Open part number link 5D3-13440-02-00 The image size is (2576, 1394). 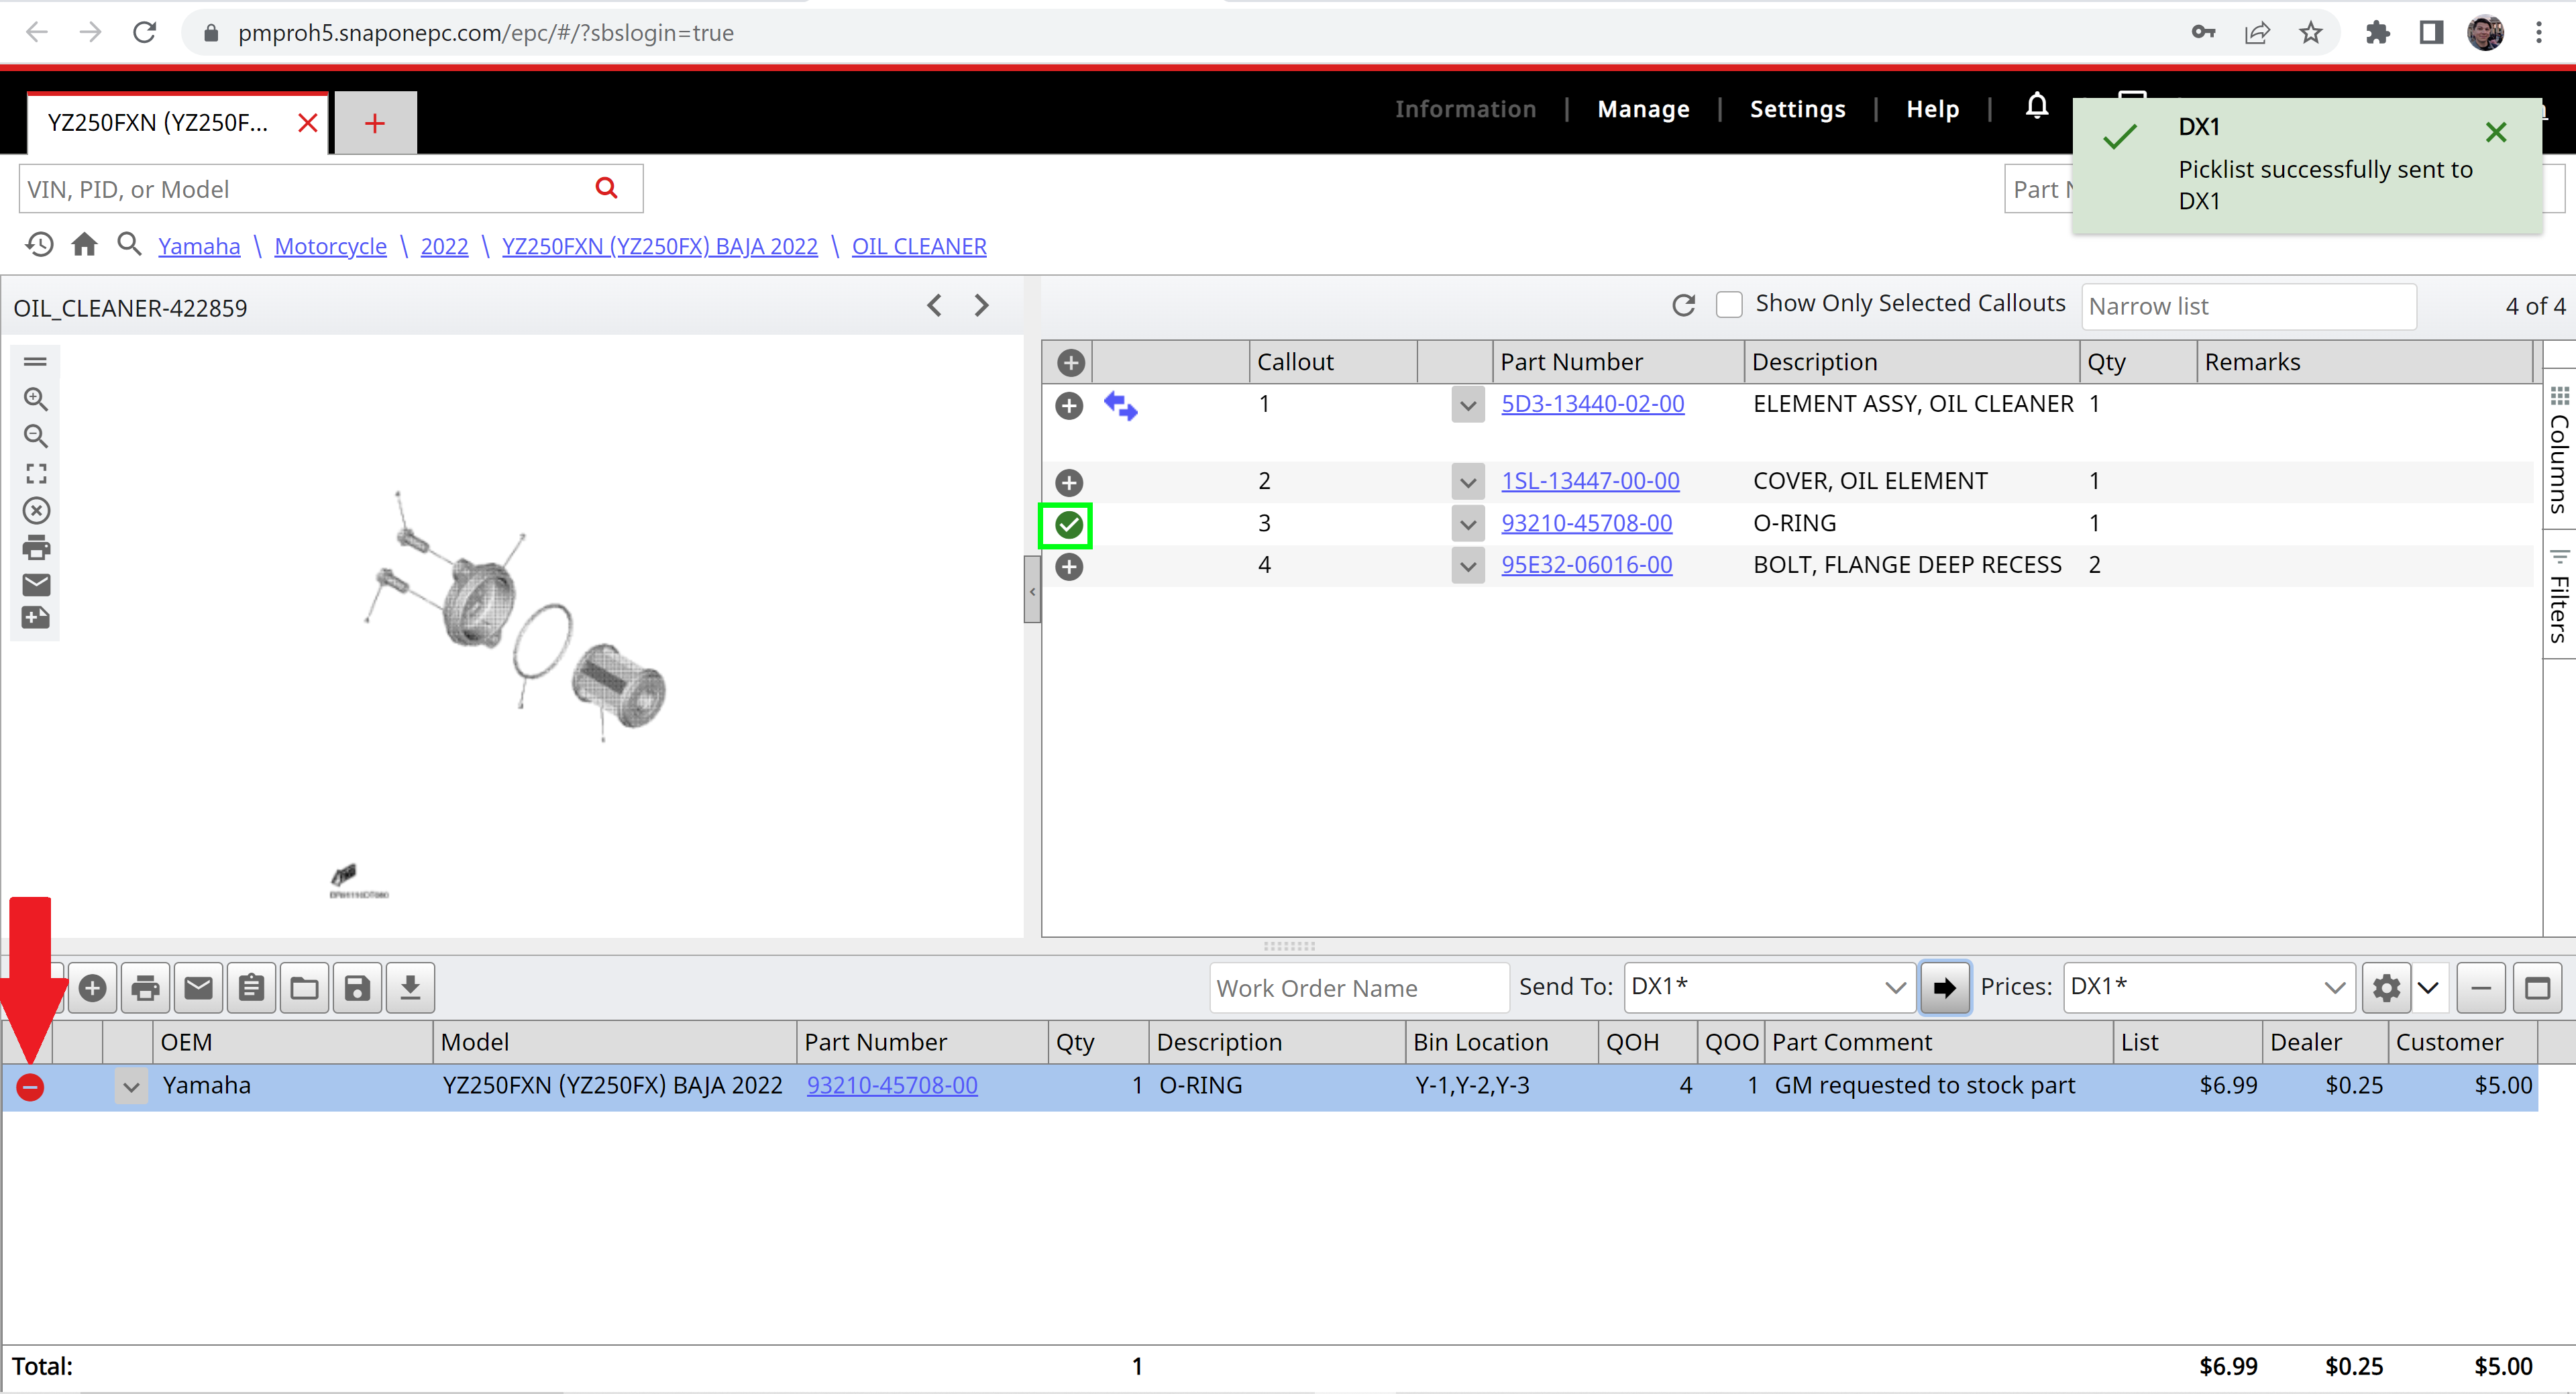(x=1592, y=404)
